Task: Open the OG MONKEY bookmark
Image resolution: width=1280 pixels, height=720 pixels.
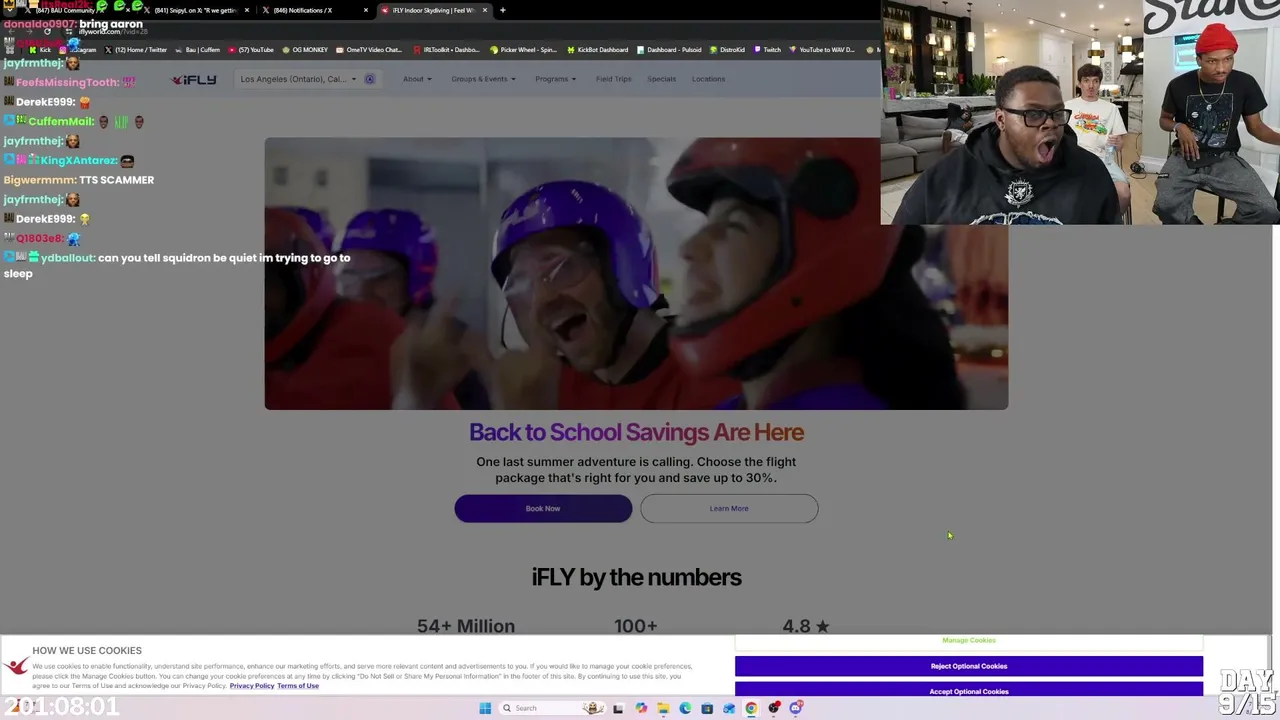Action: pos(305,50)
